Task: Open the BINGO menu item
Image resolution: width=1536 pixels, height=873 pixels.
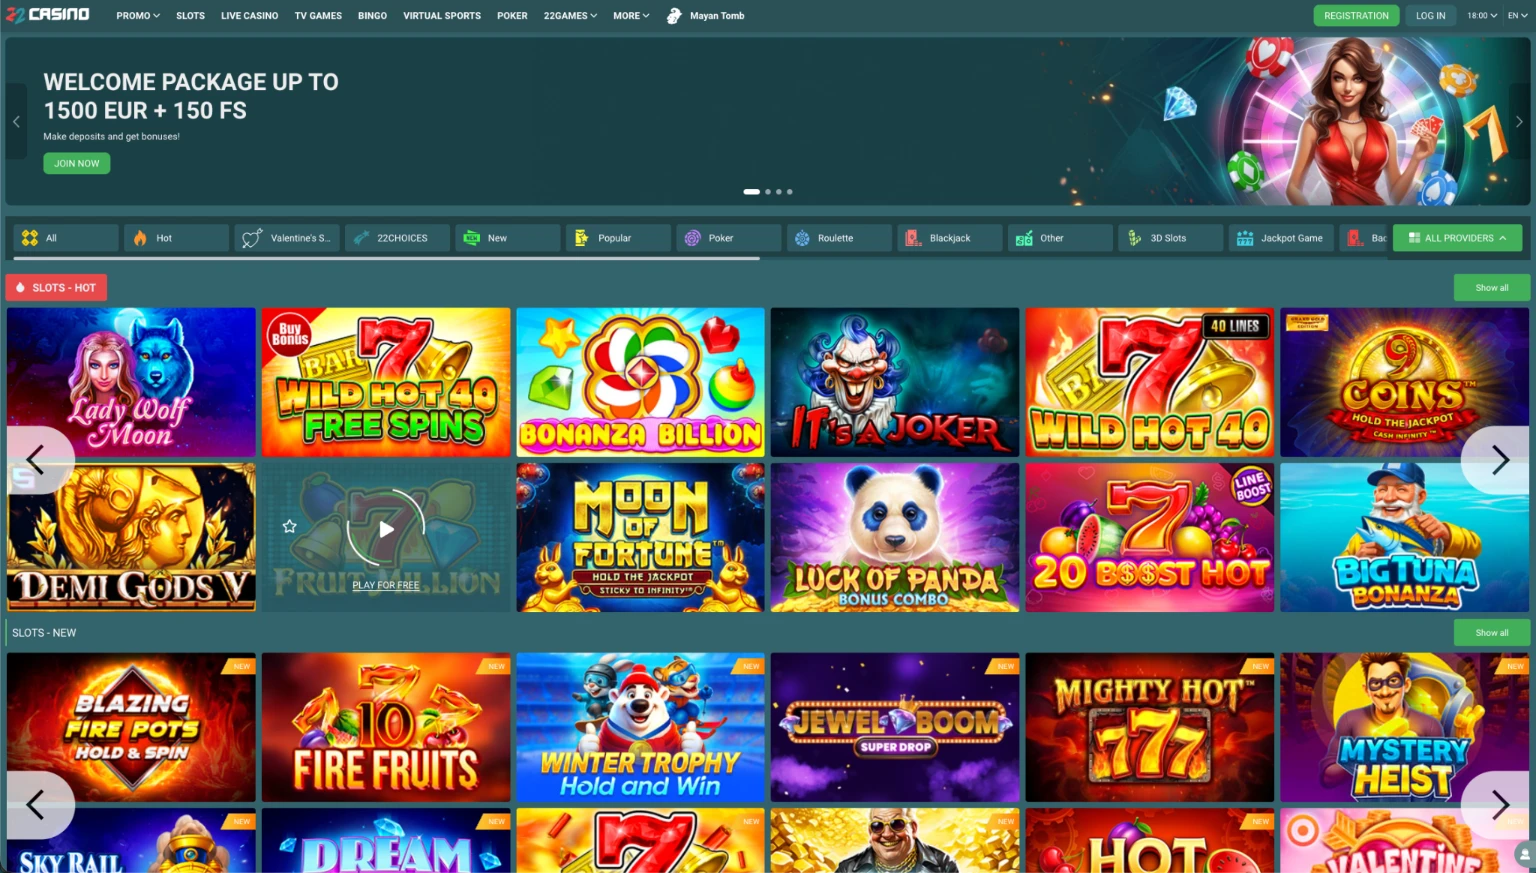Action: tap(372, 15)
